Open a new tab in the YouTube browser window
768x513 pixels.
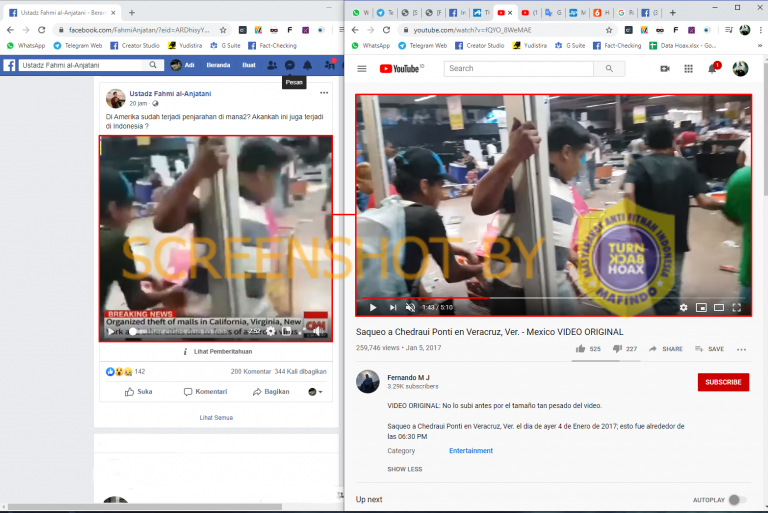coord(672,13)
